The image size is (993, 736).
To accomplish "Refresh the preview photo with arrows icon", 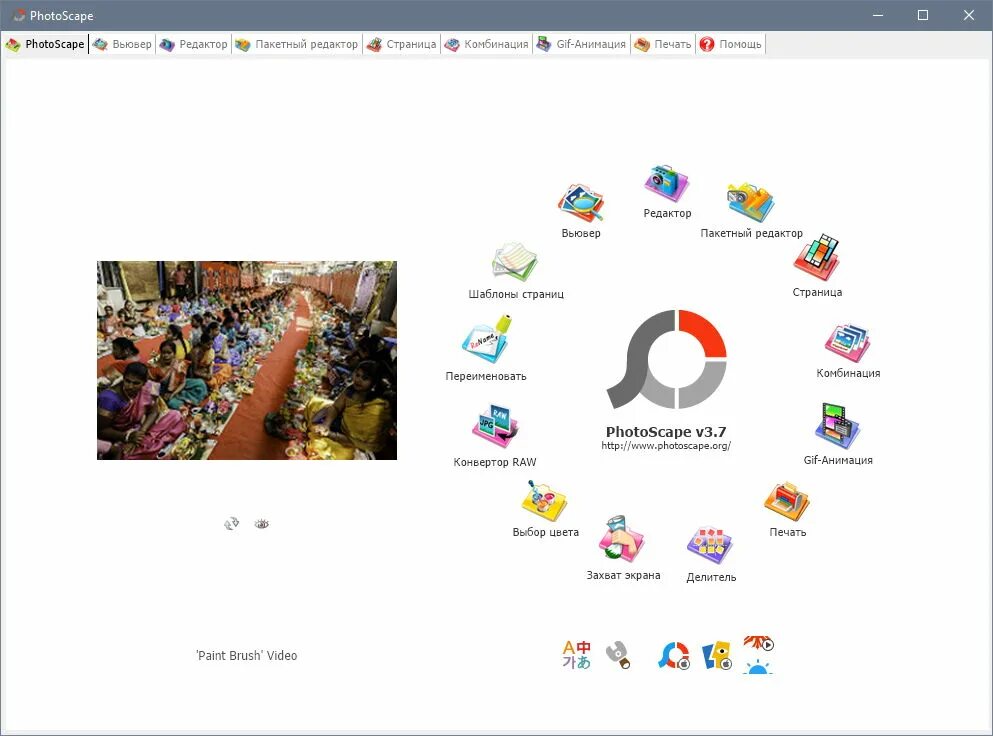I will [x=231, y=523].
